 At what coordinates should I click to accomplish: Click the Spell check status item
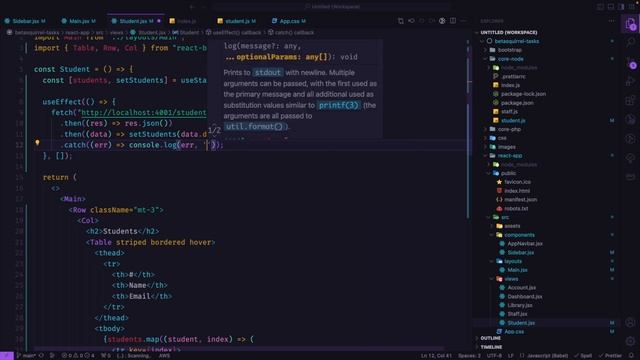tap(583, 356)
